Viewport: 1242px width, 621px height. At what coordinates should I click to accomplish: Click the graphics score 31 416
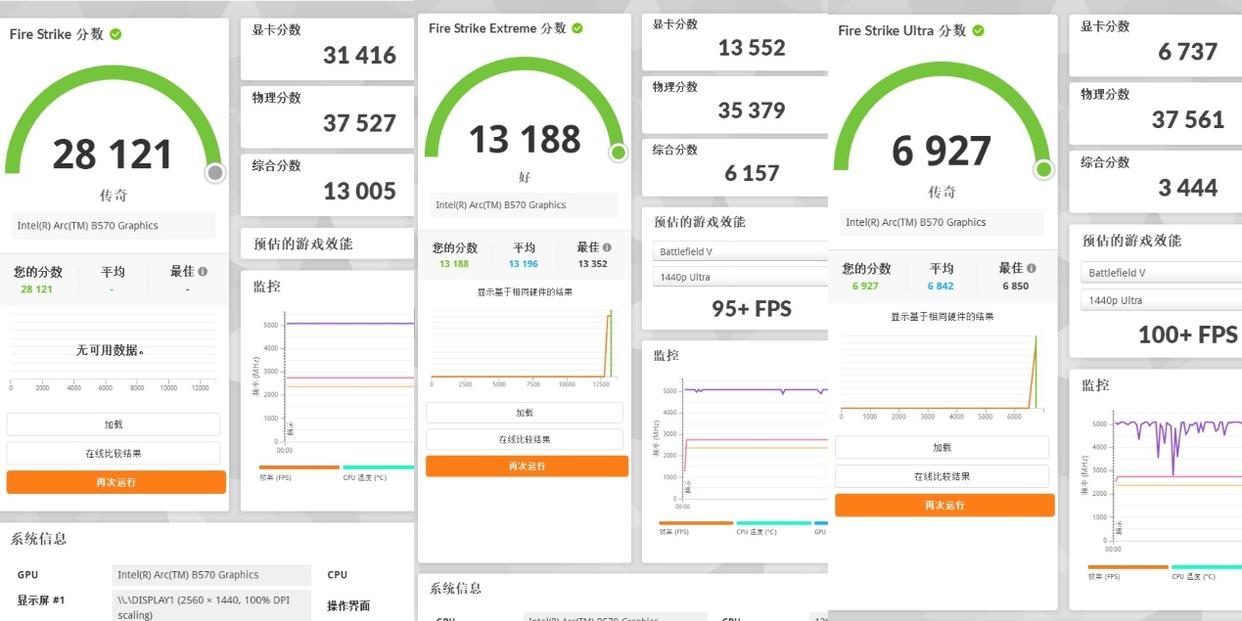[360, 55]
